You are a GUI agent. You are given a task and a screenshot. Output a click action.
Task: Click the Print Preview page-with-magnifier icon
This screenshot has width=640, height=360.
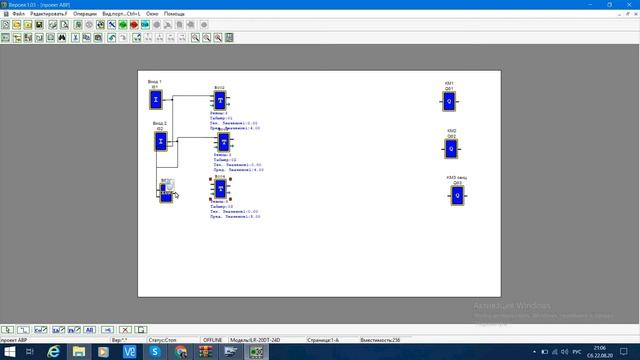point(64,25)
